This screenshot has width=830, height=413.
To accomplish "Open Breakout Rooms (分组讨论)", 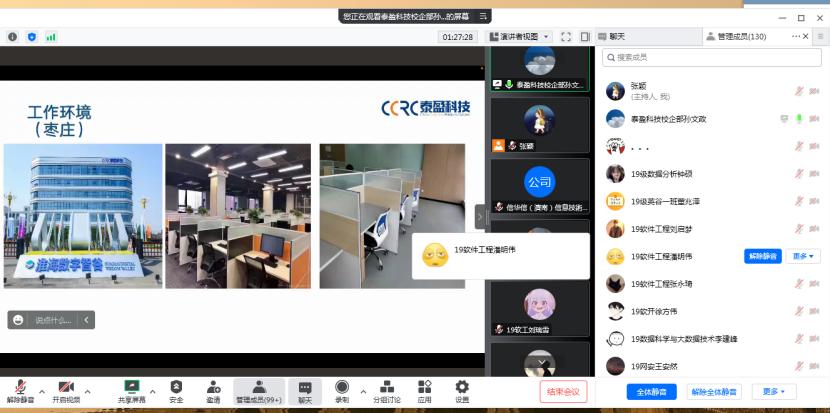I will [x=387, y=388].
